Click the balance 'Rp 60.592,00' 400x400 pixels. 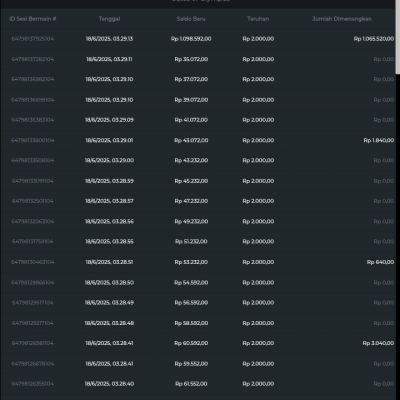pos(191,343)
